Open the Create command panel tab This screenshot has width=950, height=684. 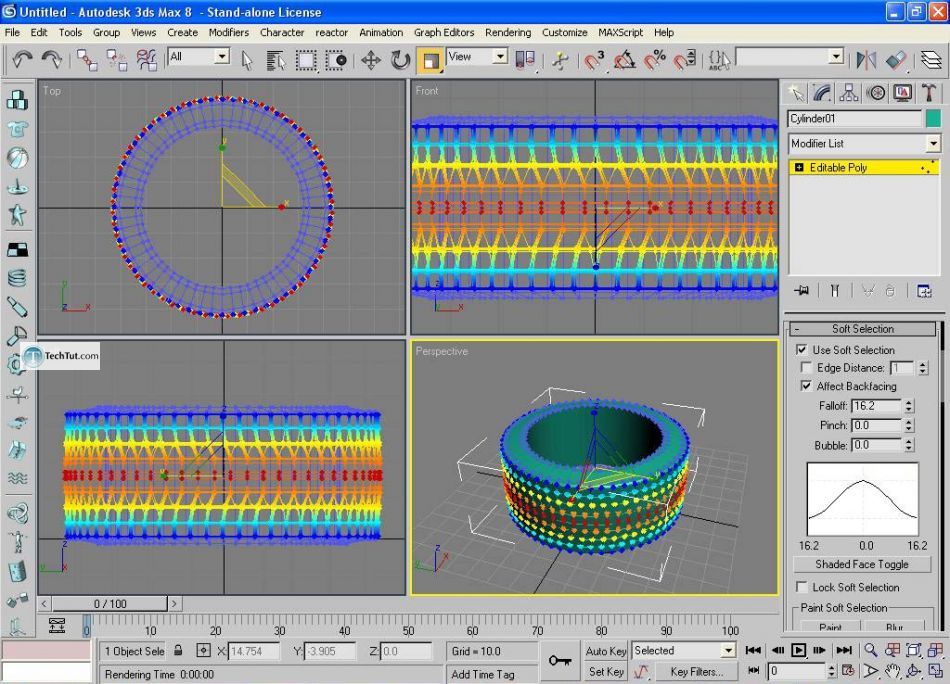(796, 93)
